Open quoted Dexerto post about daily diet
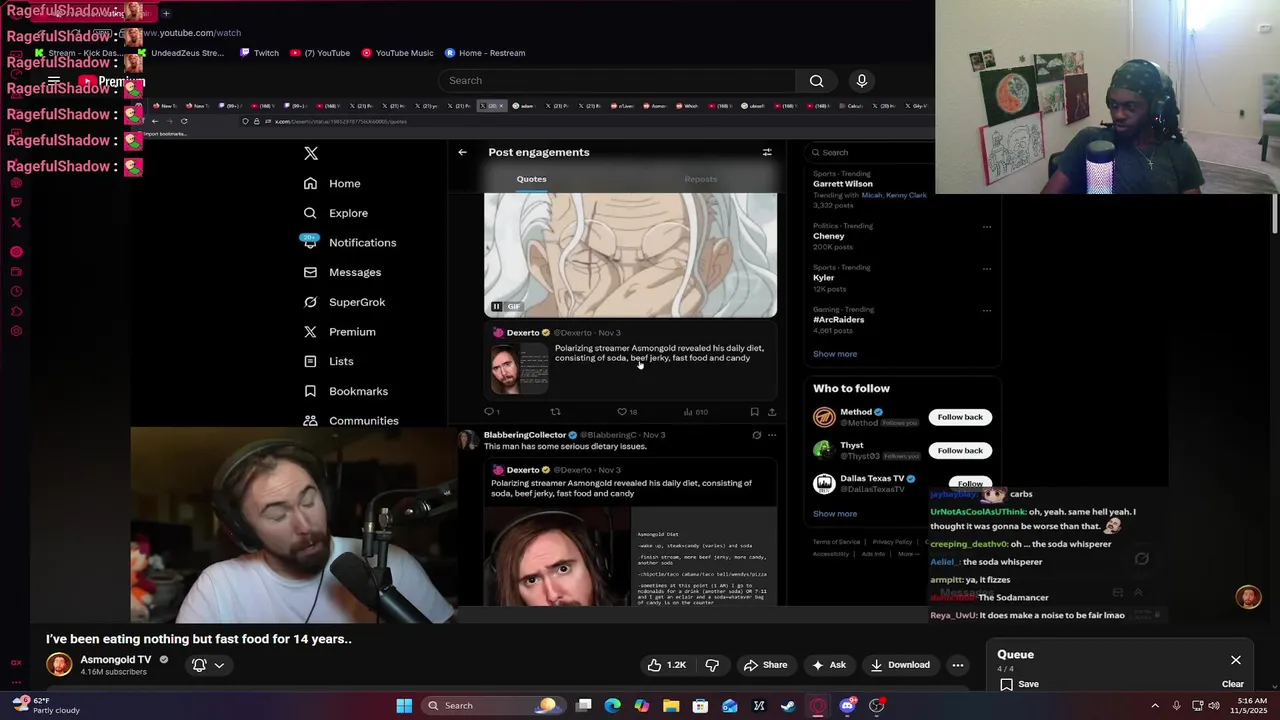The height and width of the screenshot is (720, 1280). pos(630,360)
